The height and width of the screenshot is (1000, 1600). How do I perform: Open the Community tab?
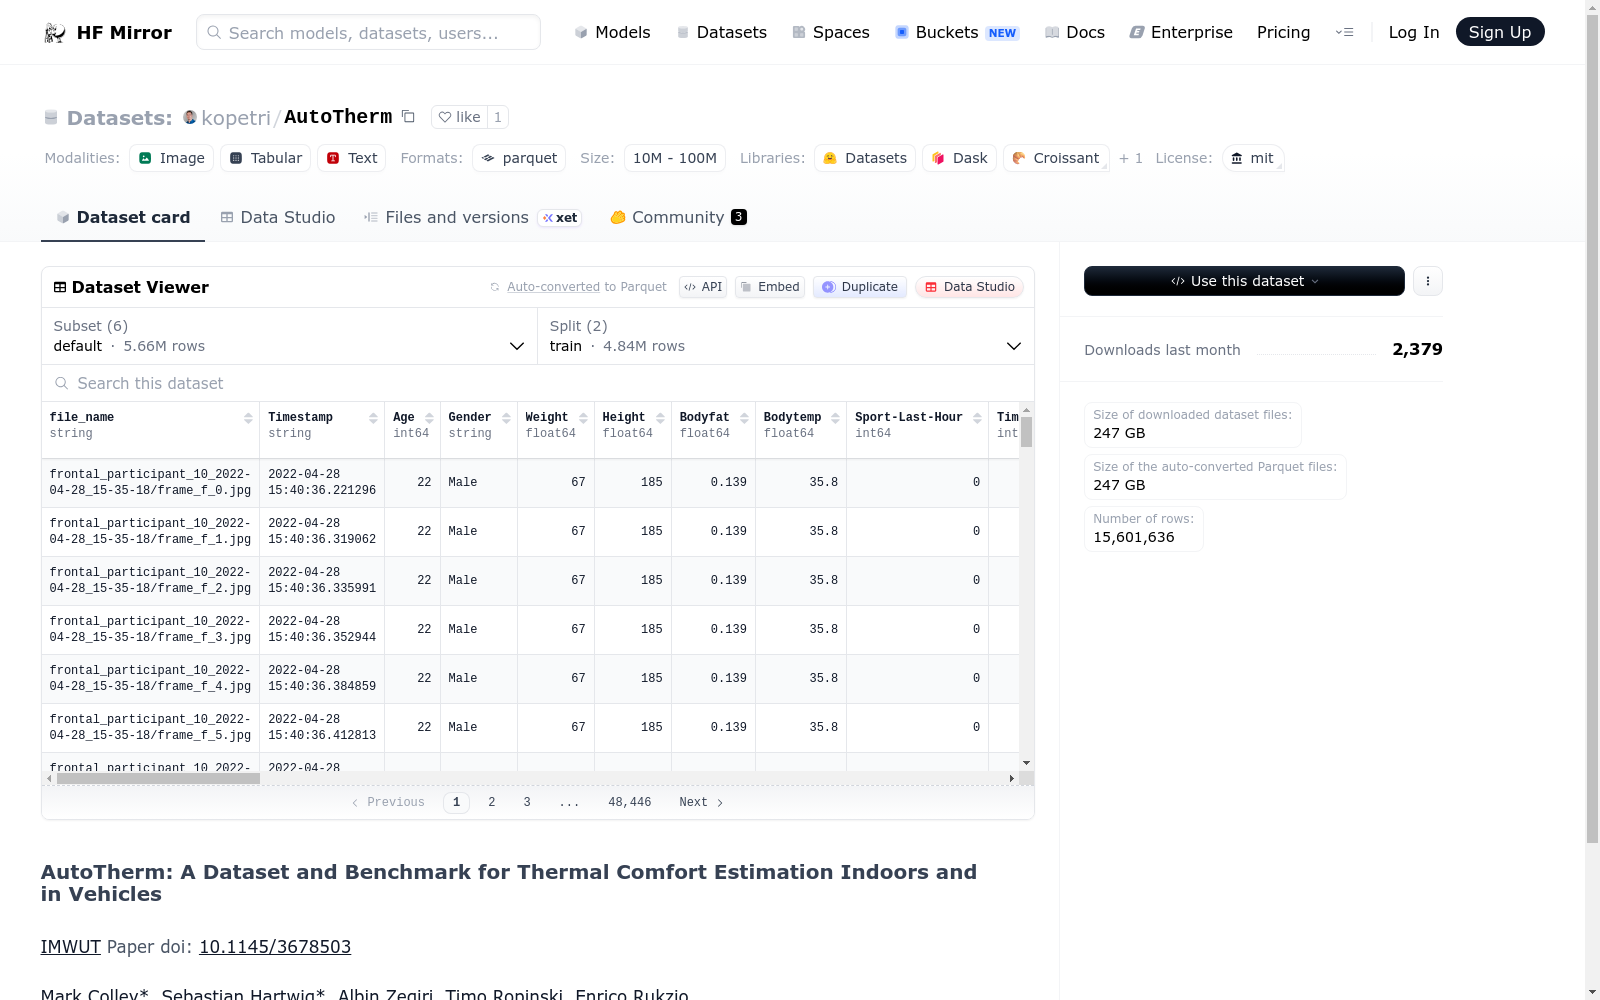(x=679, y=217)
